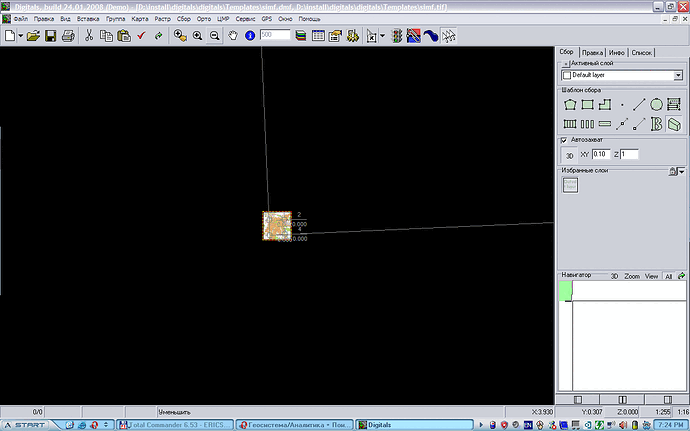Copy selection with the two-pages icon
The height and width of the screenshot is (431, 690).
click(106, 36)
